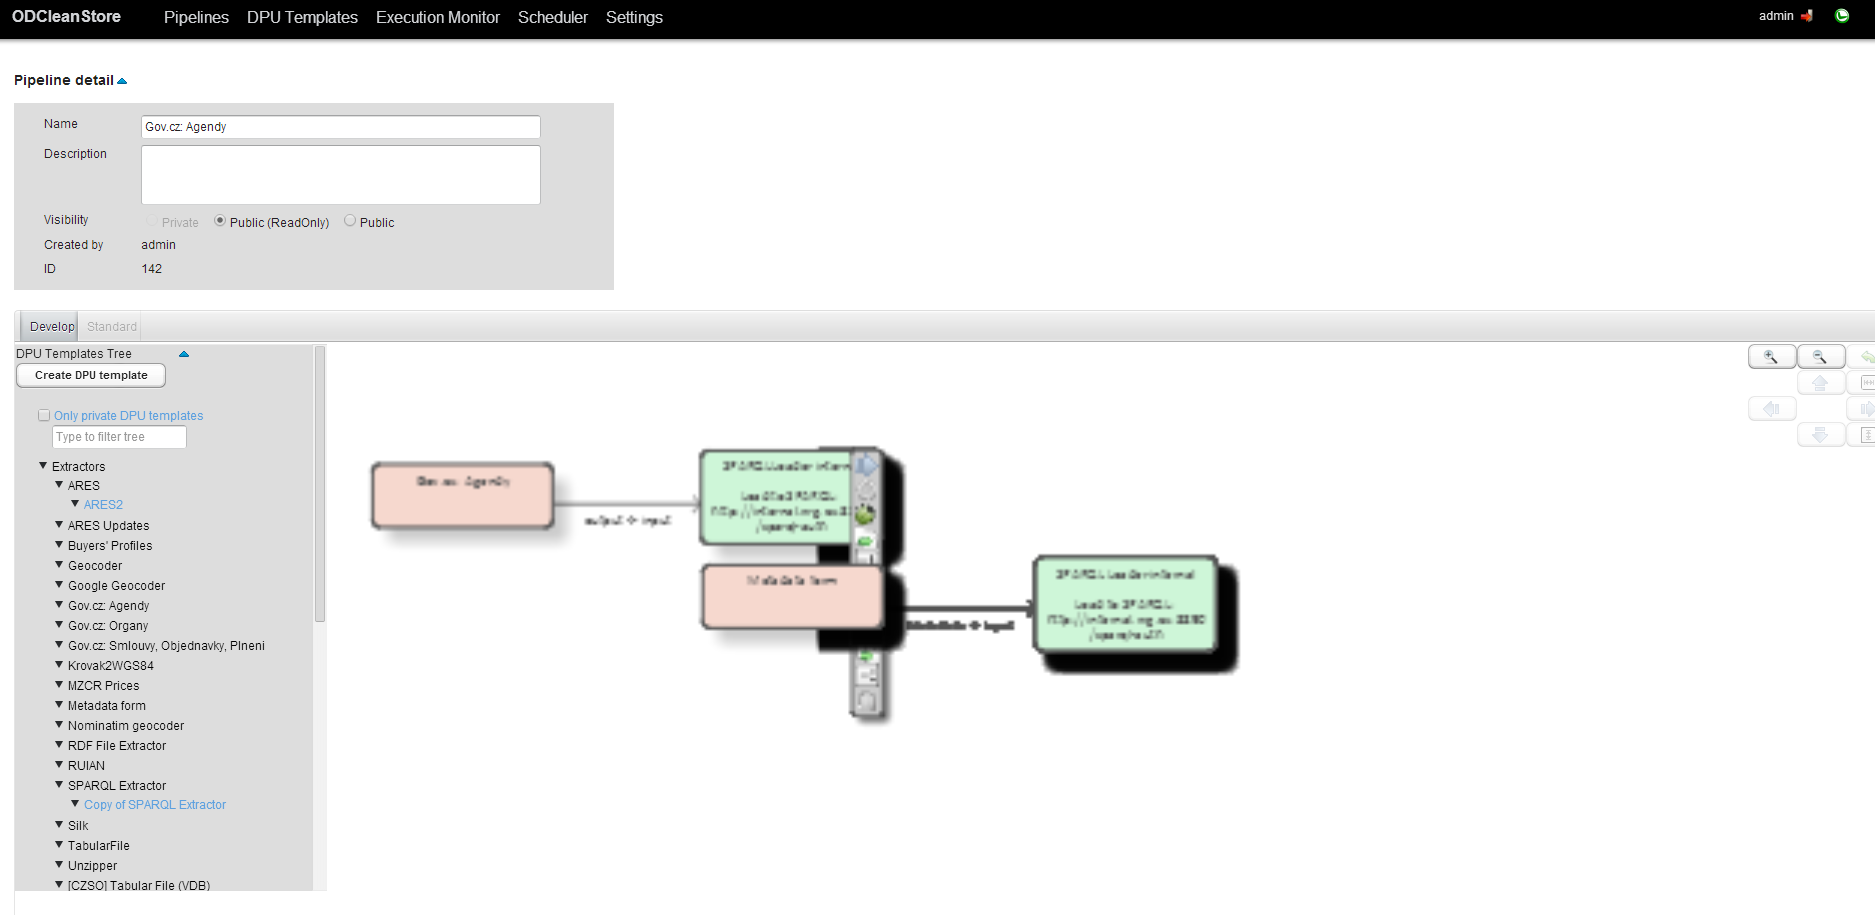Select RDF File Extractor in the tree
Screen dimensions: 1875x915
117,746
